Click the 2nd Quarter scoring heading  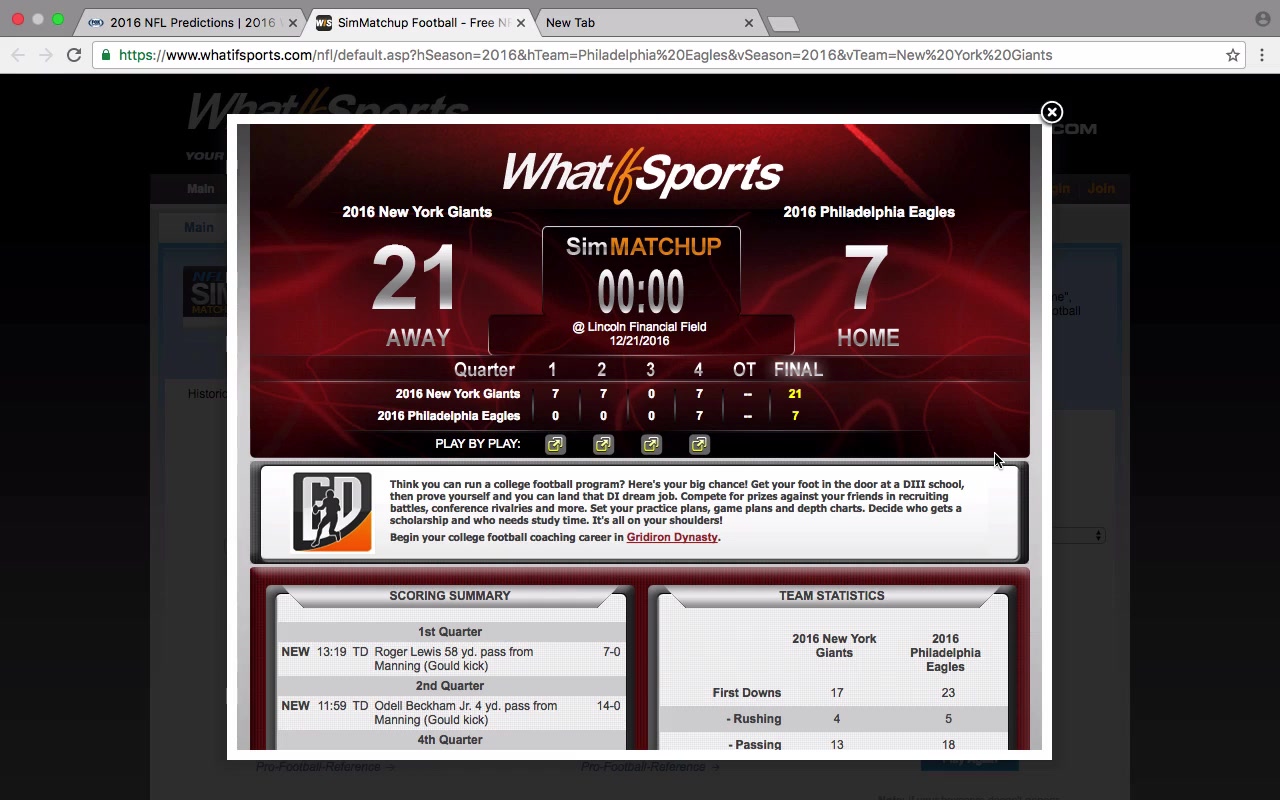[x=450, y=686]
